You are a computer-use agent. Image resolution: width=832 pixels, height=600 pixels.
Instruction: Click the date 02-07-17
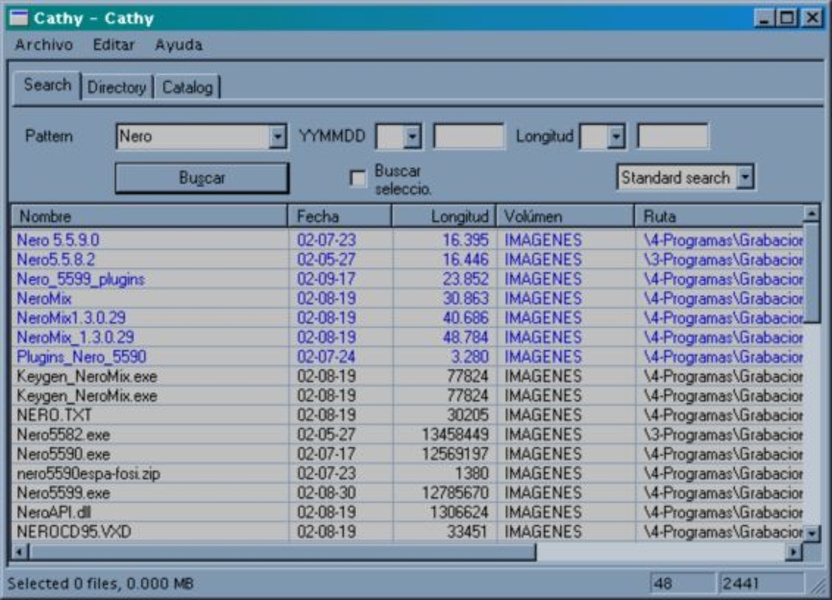point(326,454)
